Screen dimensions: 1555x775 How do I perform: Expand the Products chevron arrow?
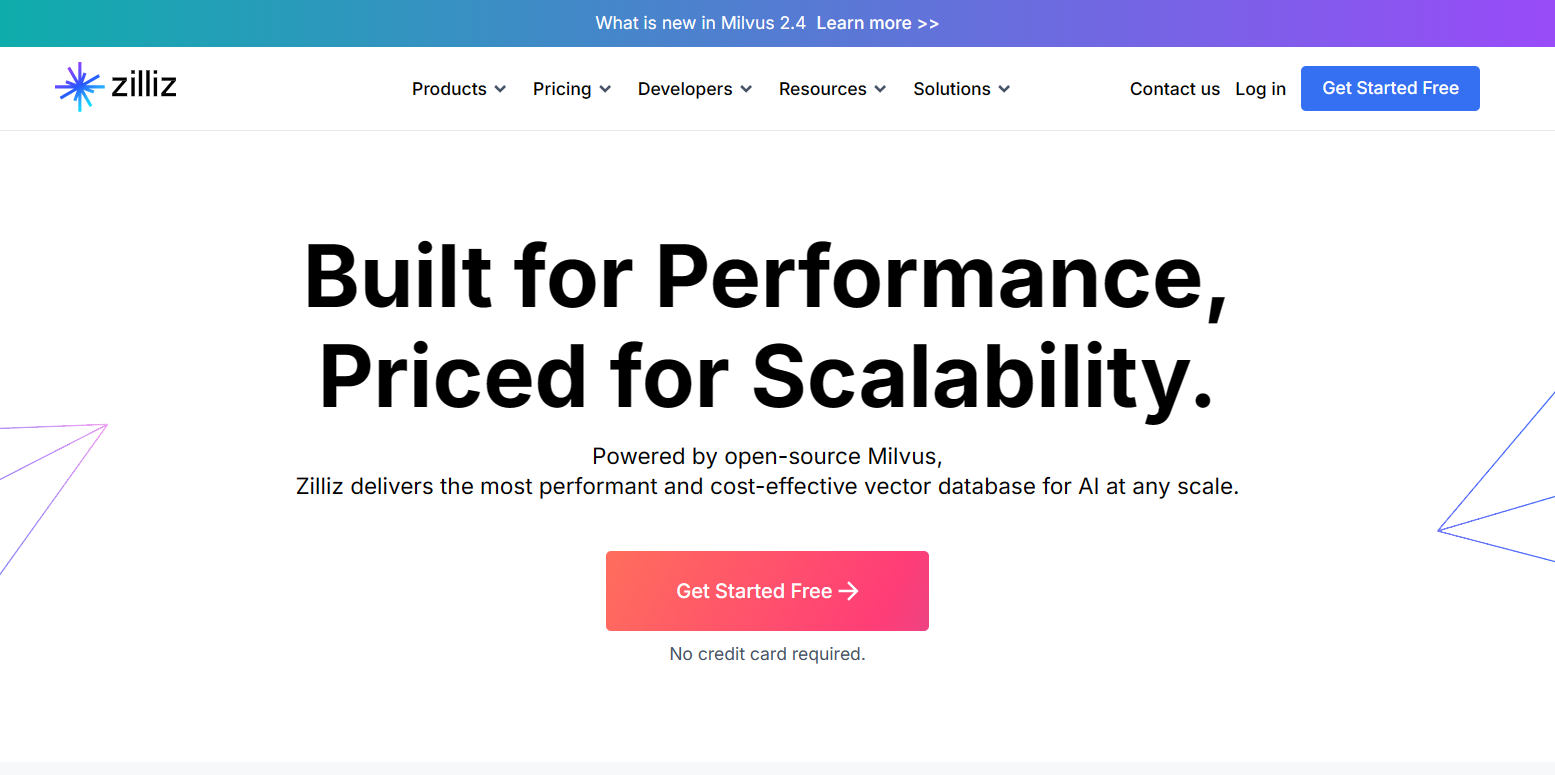coord(500,89)
